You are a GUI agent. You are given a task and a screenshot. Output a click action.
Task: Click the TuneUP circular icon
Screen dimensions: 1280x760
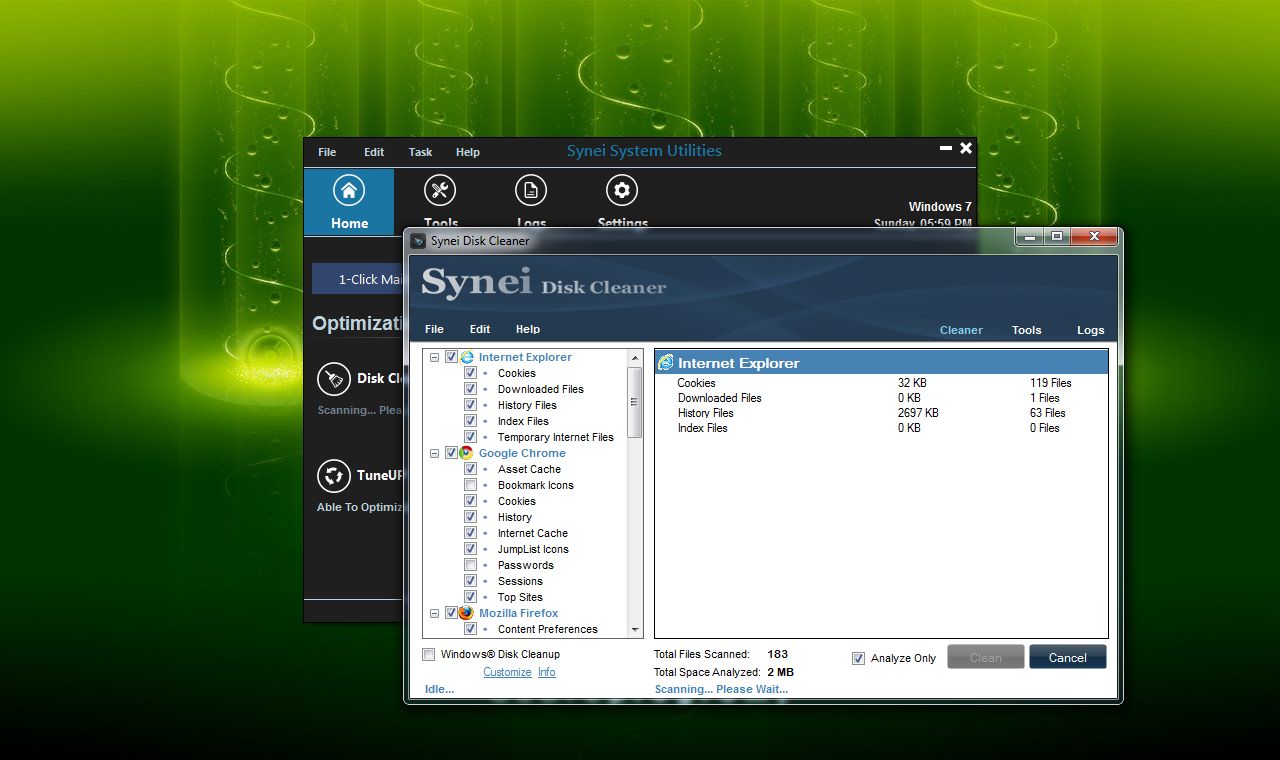click(x=333, y=476)
